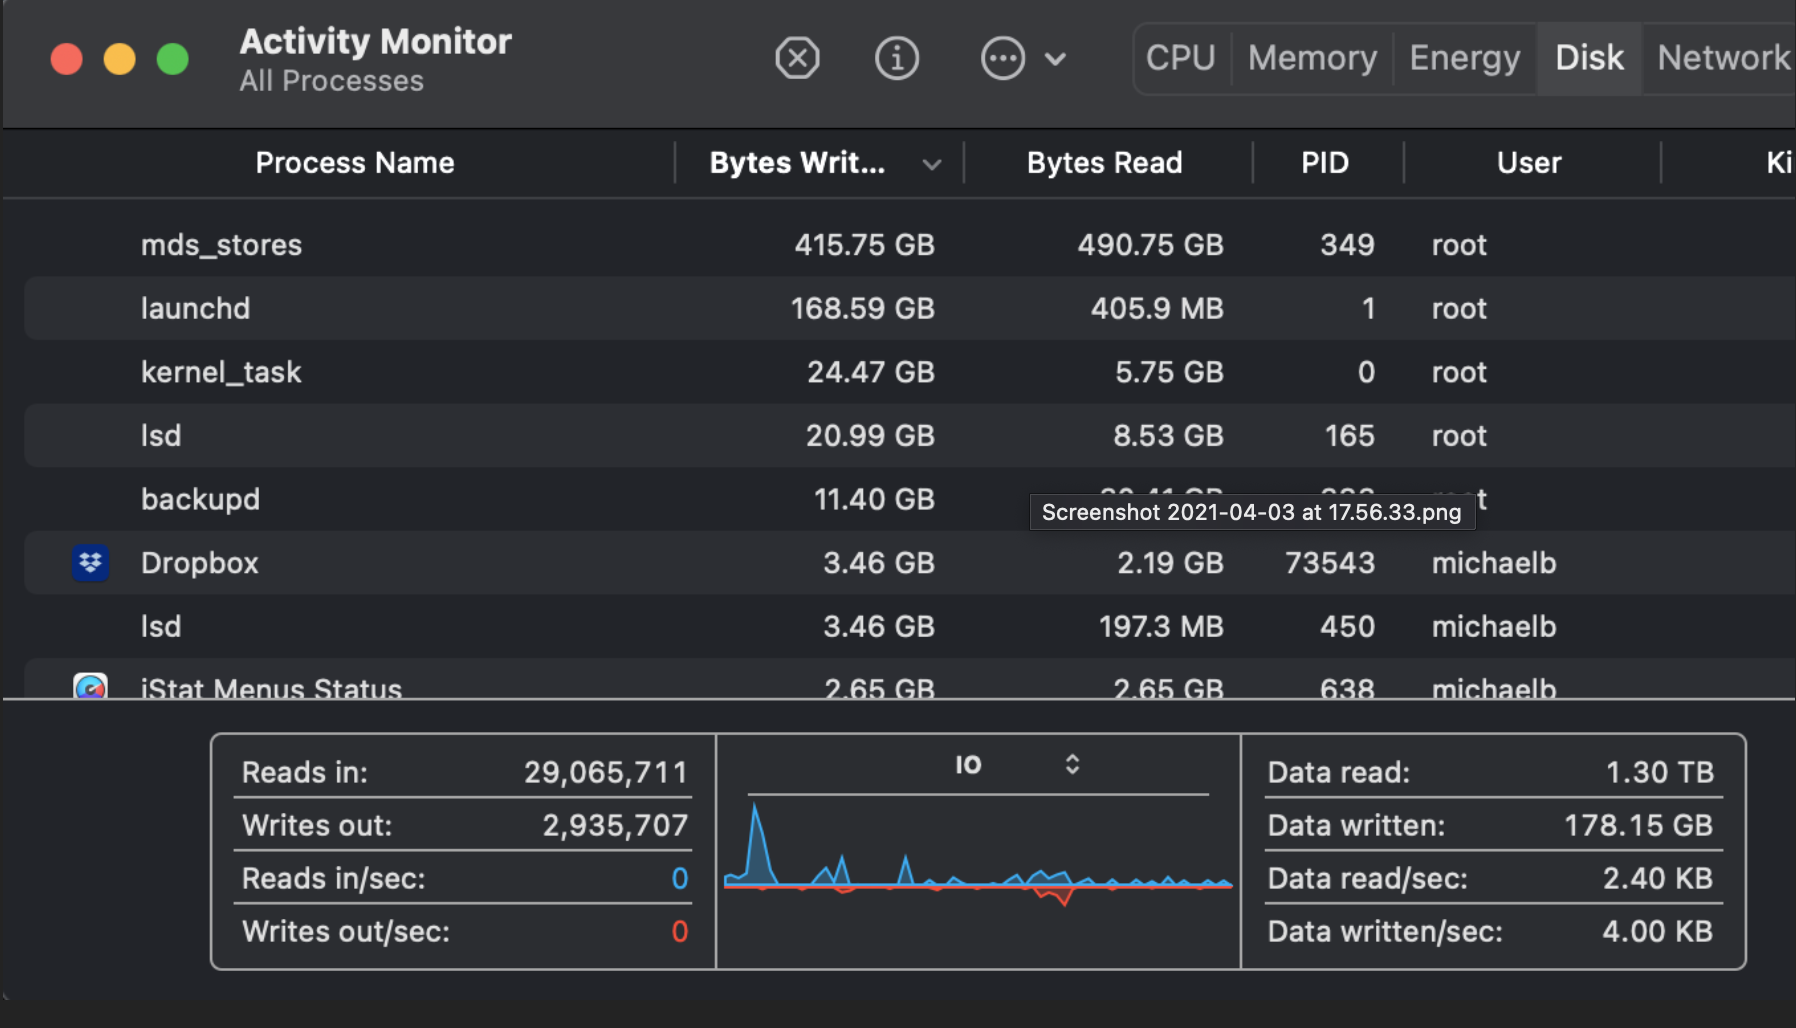1796x1028 pixels.
Task: Select the Network tab
Action: click(x=1723, y=58)
